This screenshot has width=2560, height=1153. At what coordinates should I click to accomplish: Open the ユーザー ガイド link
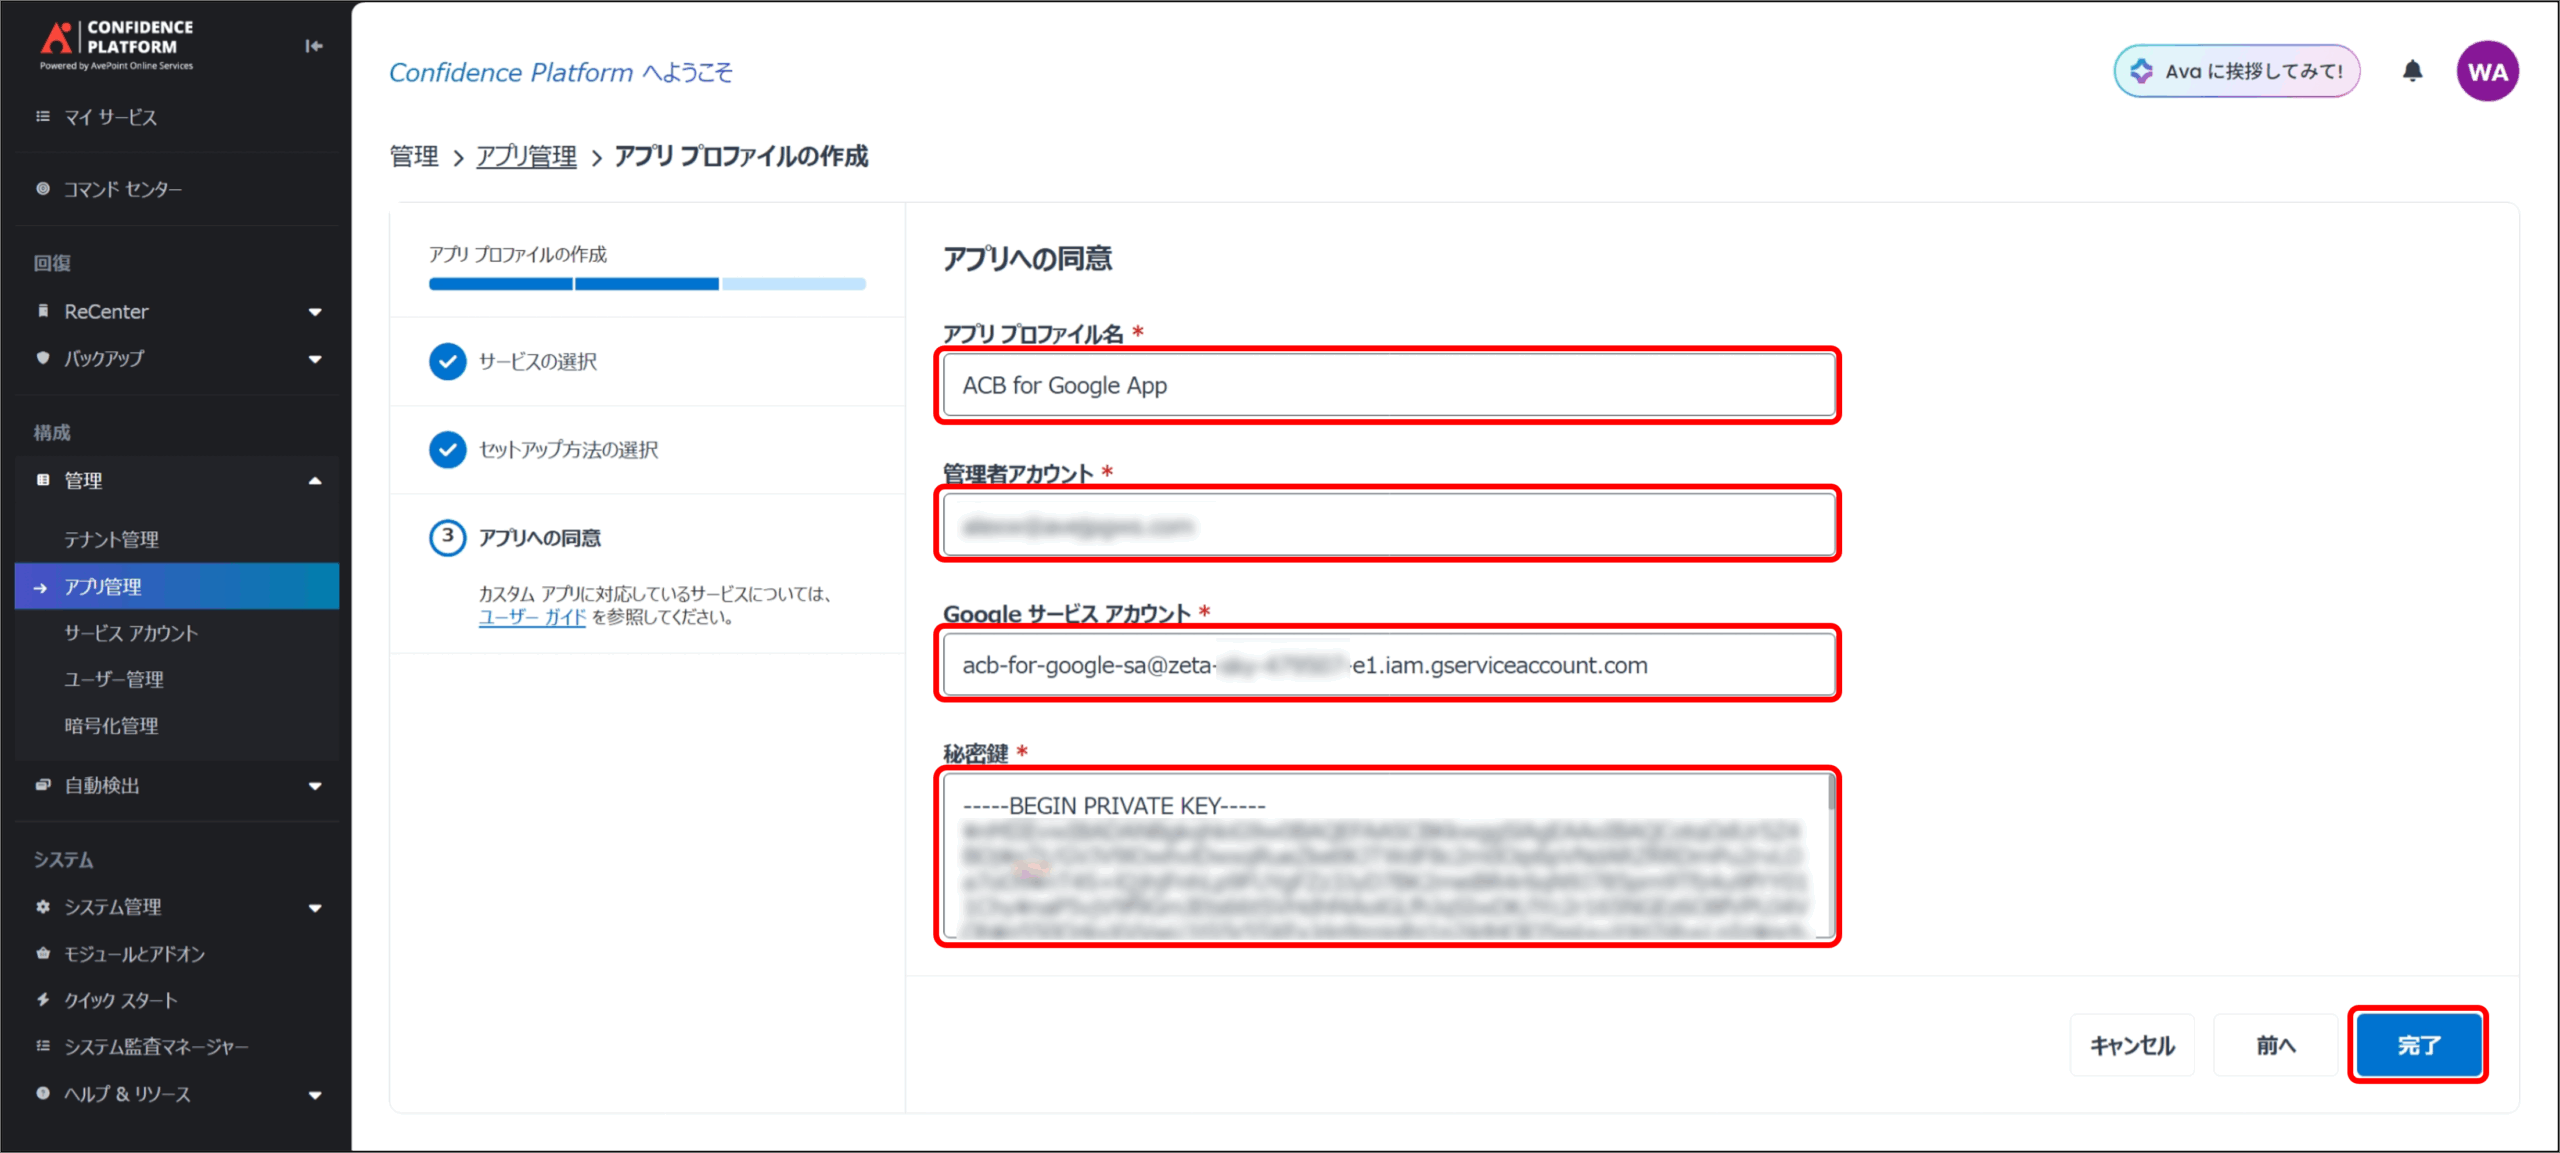tap(532, 617)
